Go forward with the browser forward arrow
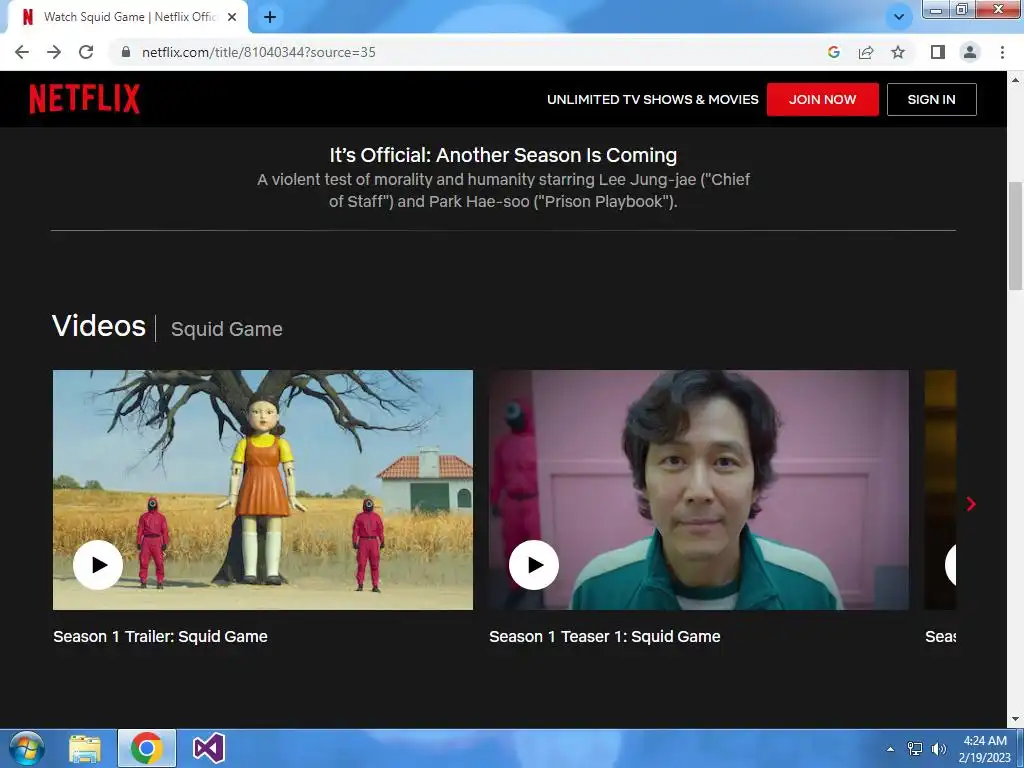Viewport: 1024px width, 768px height. click(x=54, y=52)
